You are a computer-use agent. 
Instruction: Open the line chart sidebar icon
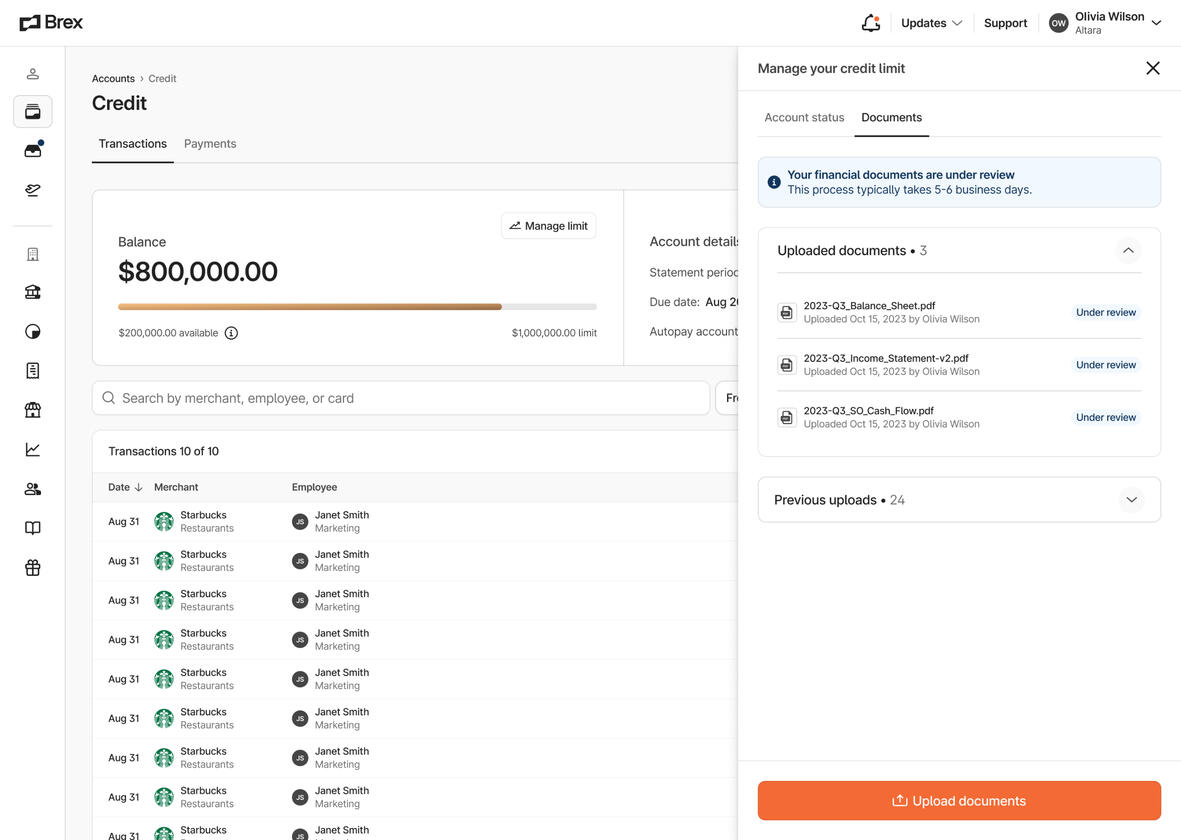click(x=33, y=450)
